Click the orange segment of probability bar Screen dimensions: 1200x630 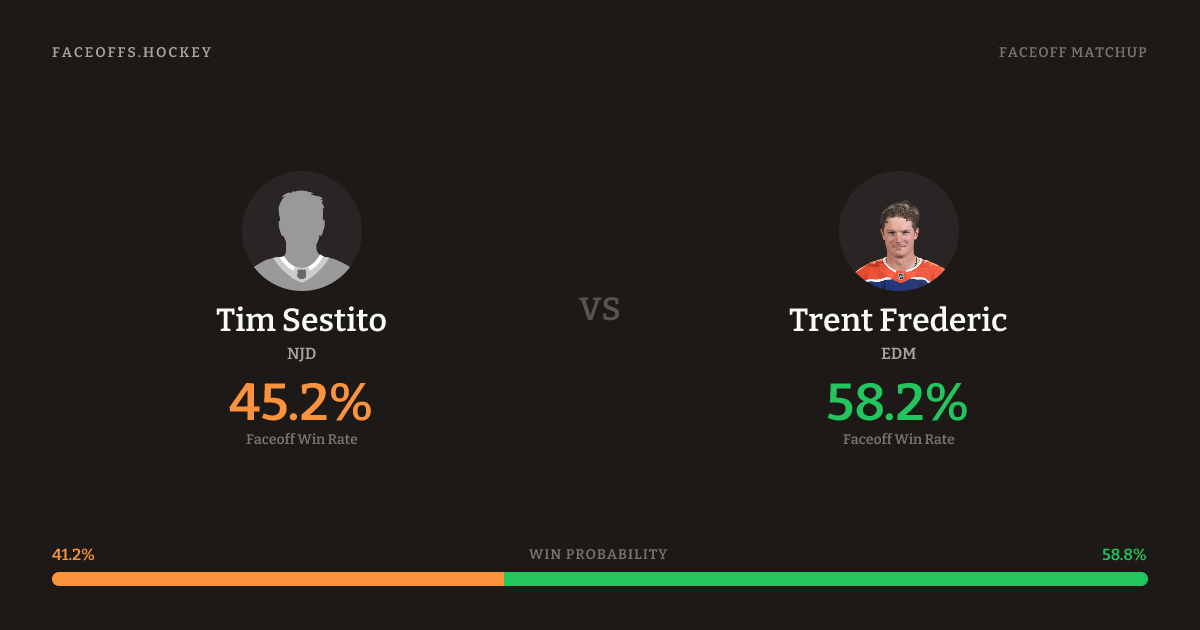(278, 579)
